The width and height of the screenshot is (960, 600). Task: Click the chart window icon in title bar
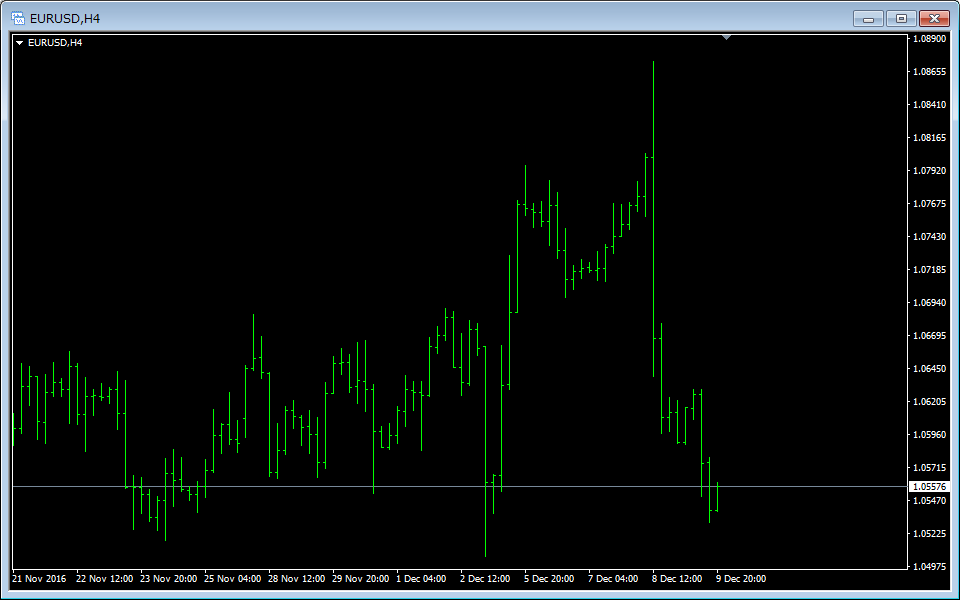18,18
